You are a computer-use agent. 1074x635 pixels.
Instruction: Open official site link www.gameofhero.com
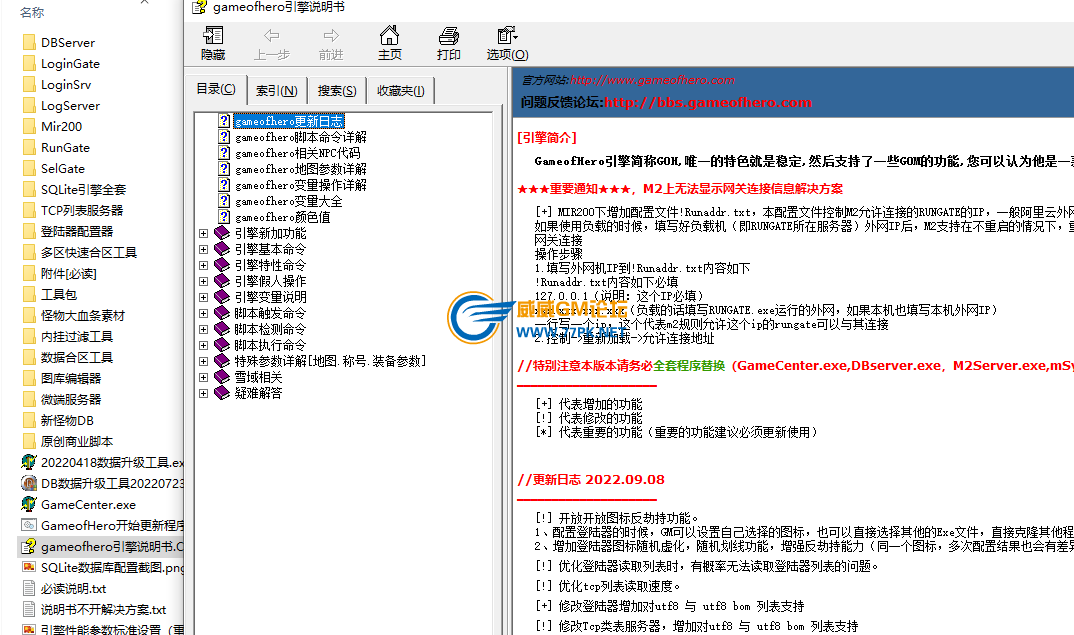point(652,80)
